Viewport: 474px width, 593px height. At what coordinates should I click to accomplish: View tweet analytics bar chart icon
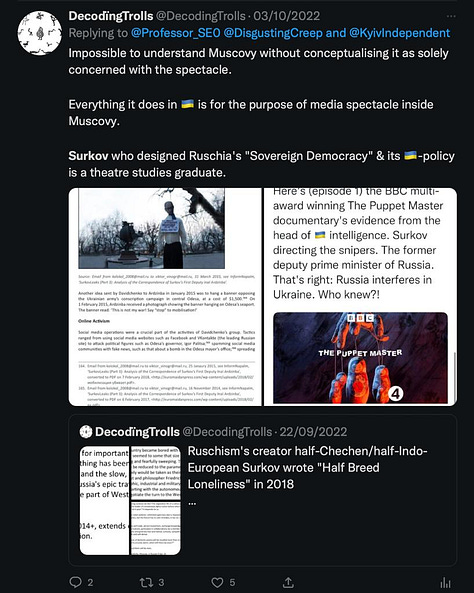(x=446, y=582)
